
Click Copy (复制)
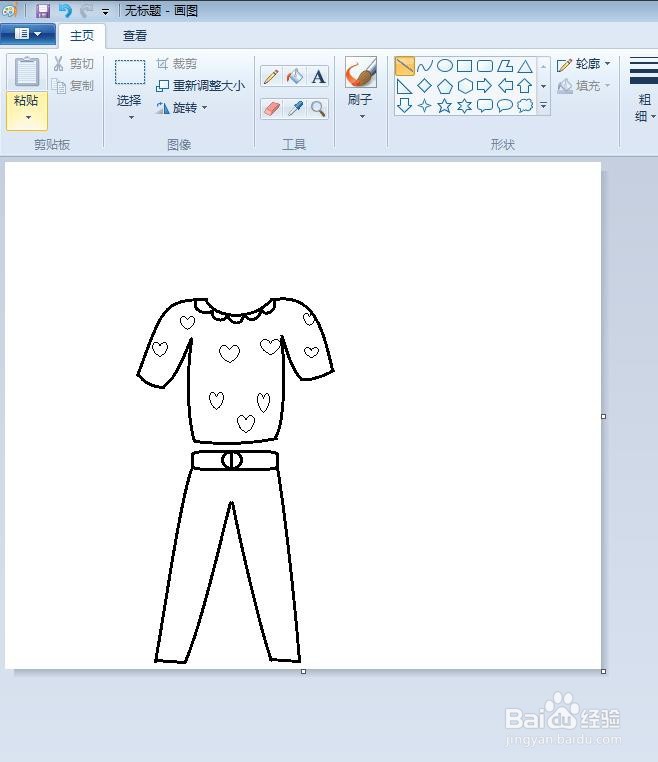click(x=73, y=86)
